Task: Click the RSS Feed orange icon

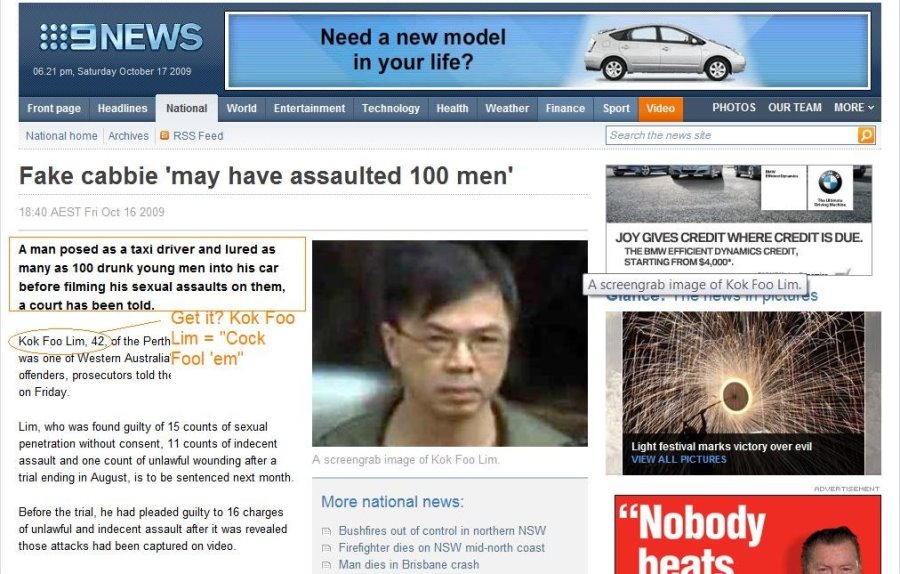Action: [x=165, y=135]
